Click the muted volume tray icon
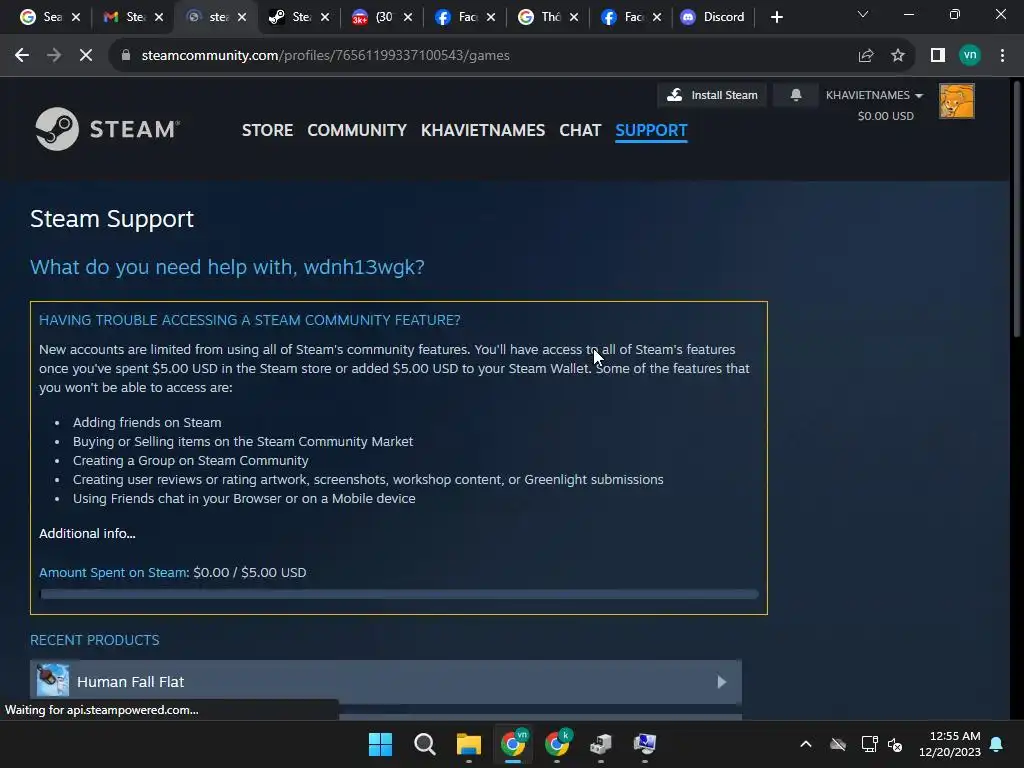The height and width of the screenshot is (768, 1024). tap(895, 744)
